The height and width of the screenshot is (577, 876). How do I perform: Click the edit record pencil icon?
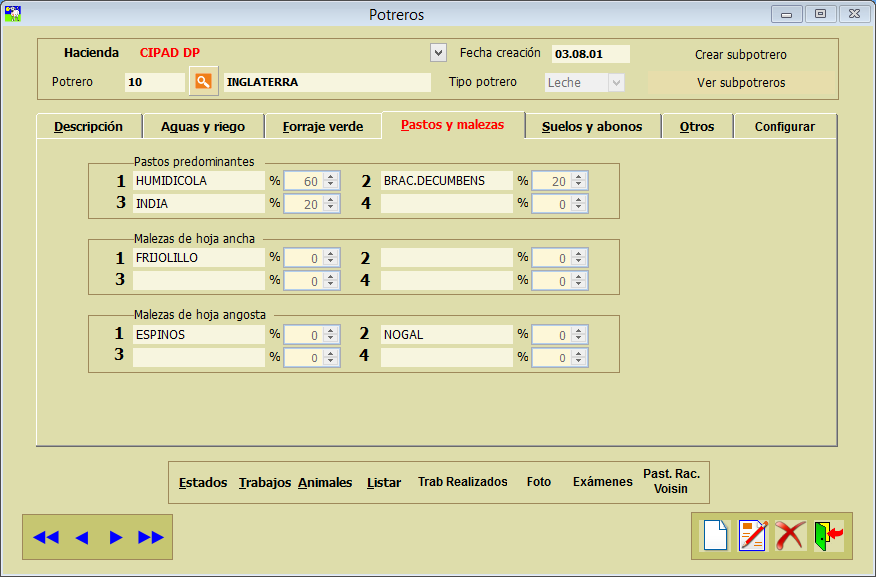(x=752, y=536)
